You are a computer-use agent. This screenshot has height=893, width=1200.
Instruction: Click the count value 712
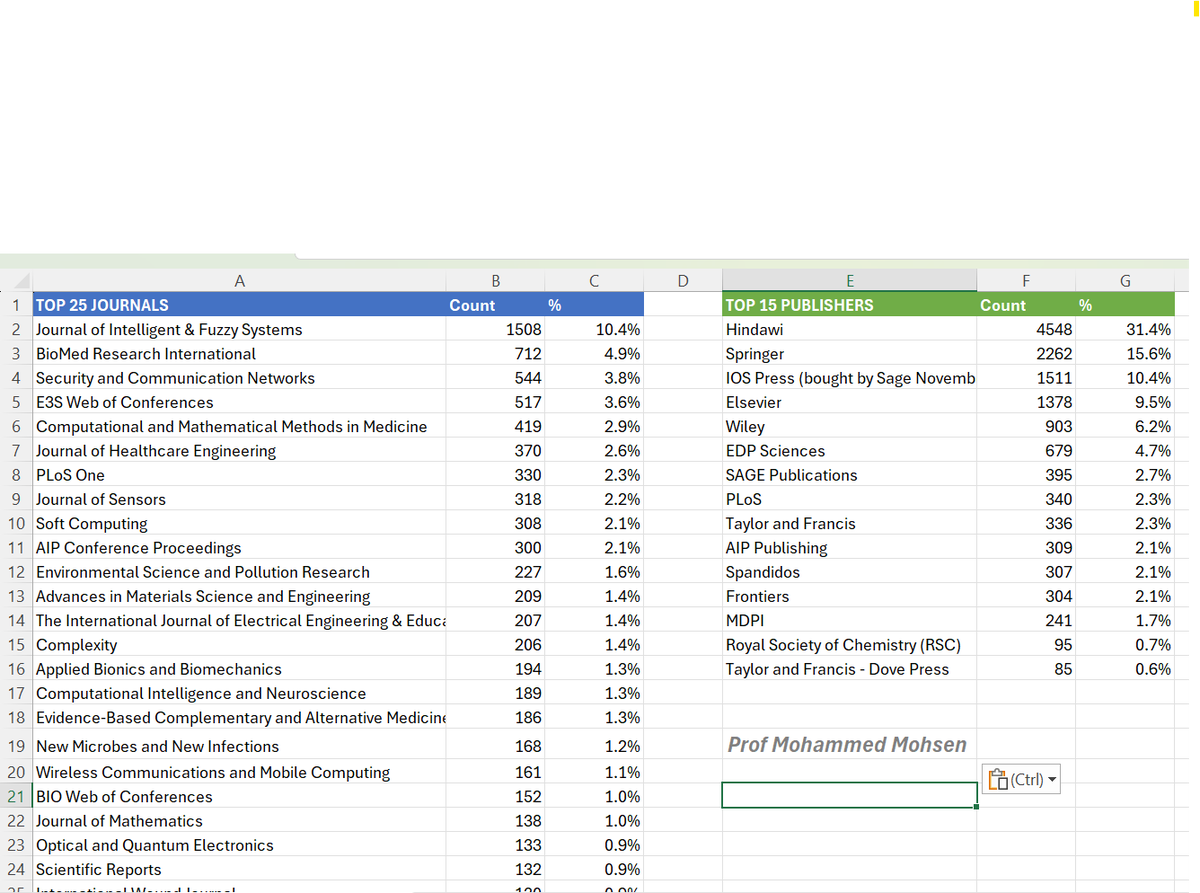click(496, 353)
